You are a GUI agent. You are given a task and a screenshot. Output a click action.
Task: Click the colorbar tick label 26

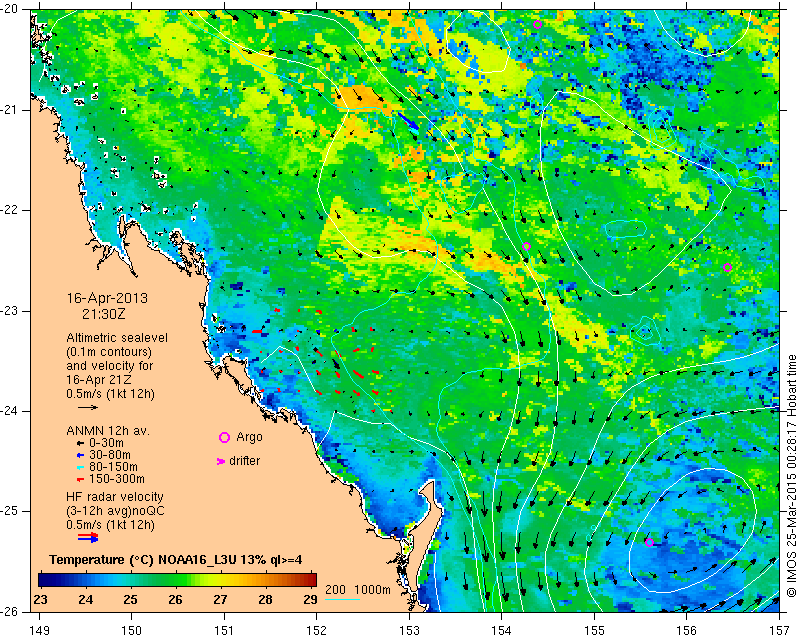point(175,600)
